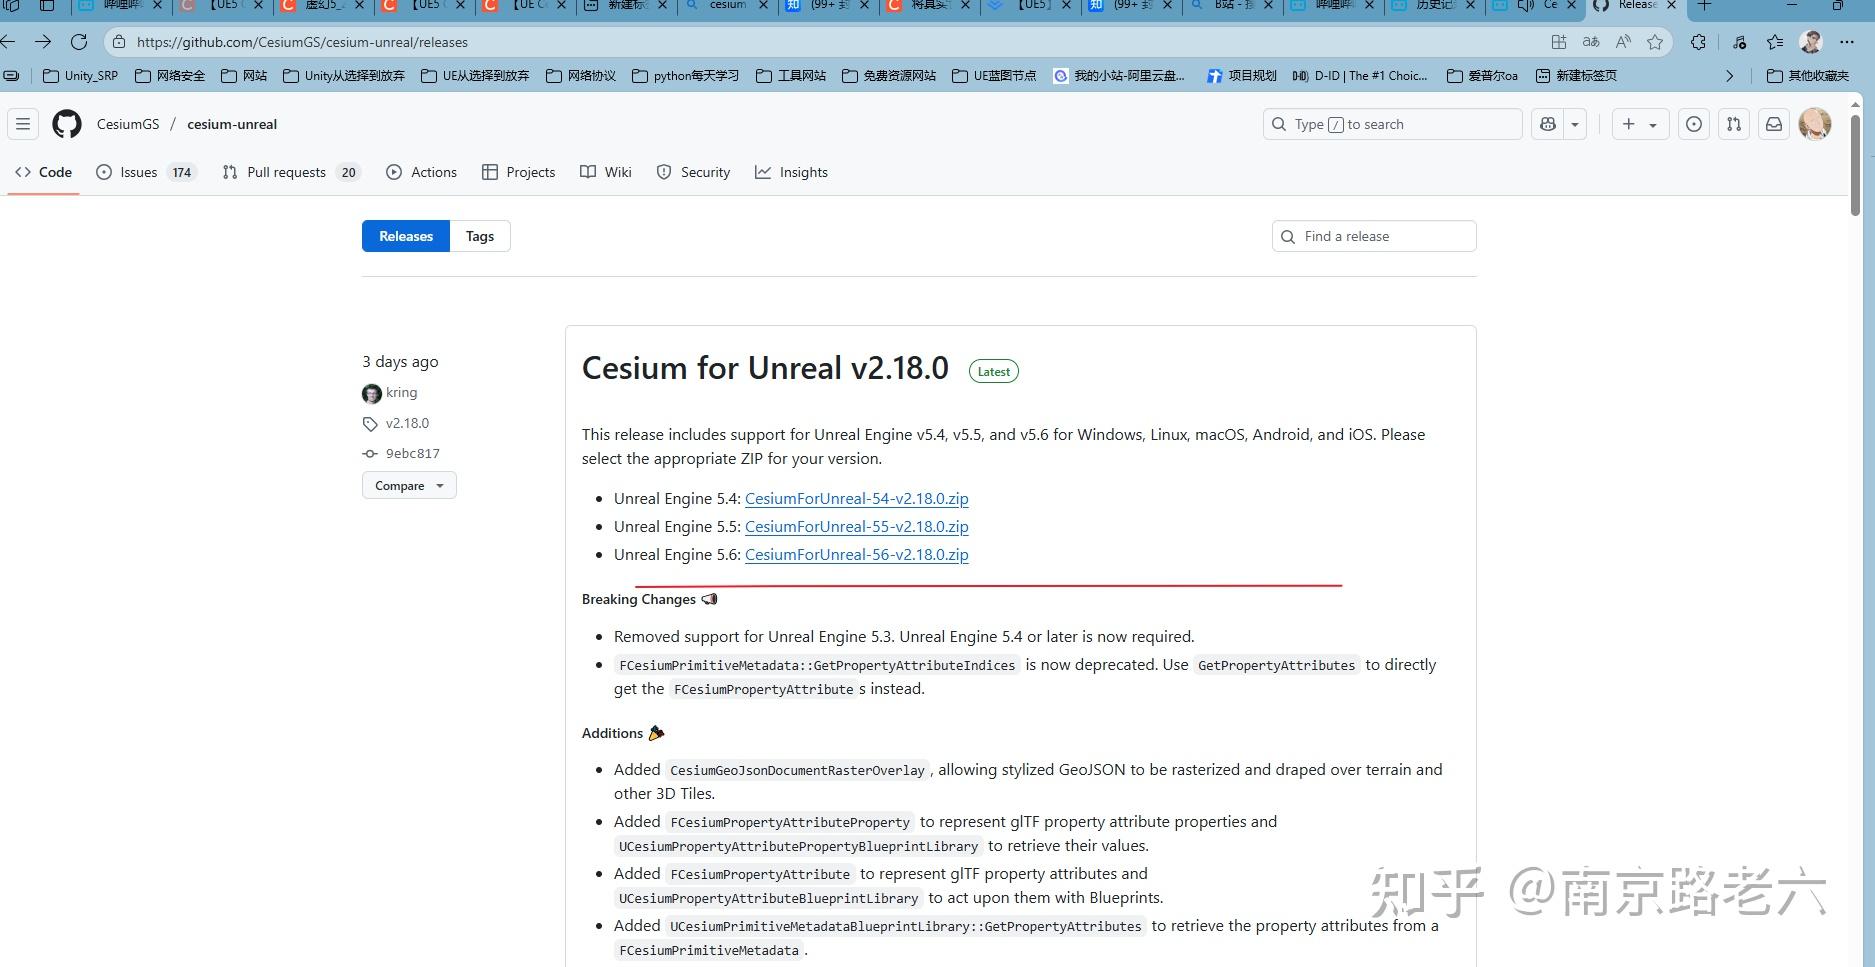Open the browser Extensions menu
1875x967 pixels.
tap(1698, 42)
